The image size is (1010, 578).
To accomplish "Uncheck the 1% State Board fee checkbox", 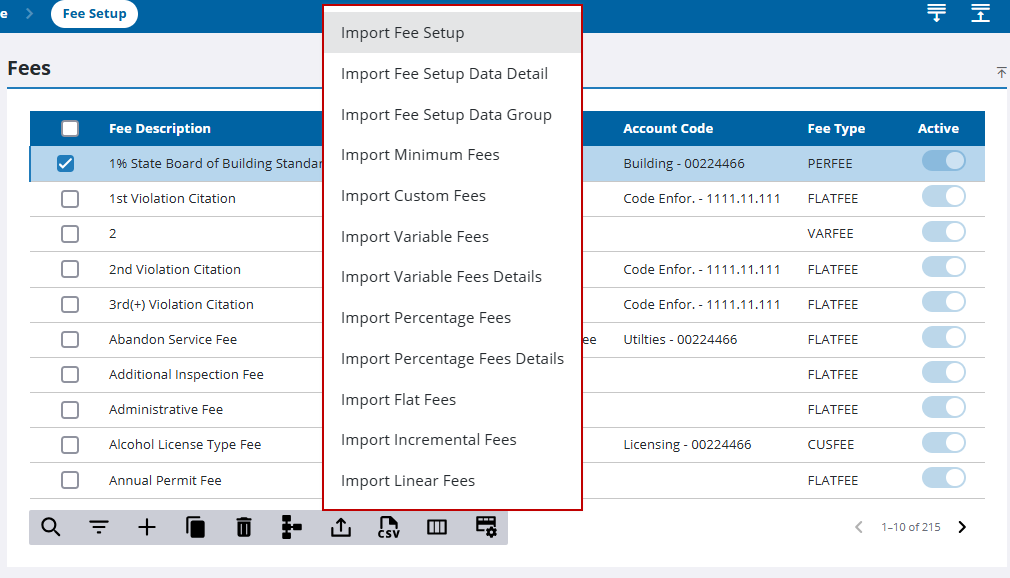I will tap(66, 164).
